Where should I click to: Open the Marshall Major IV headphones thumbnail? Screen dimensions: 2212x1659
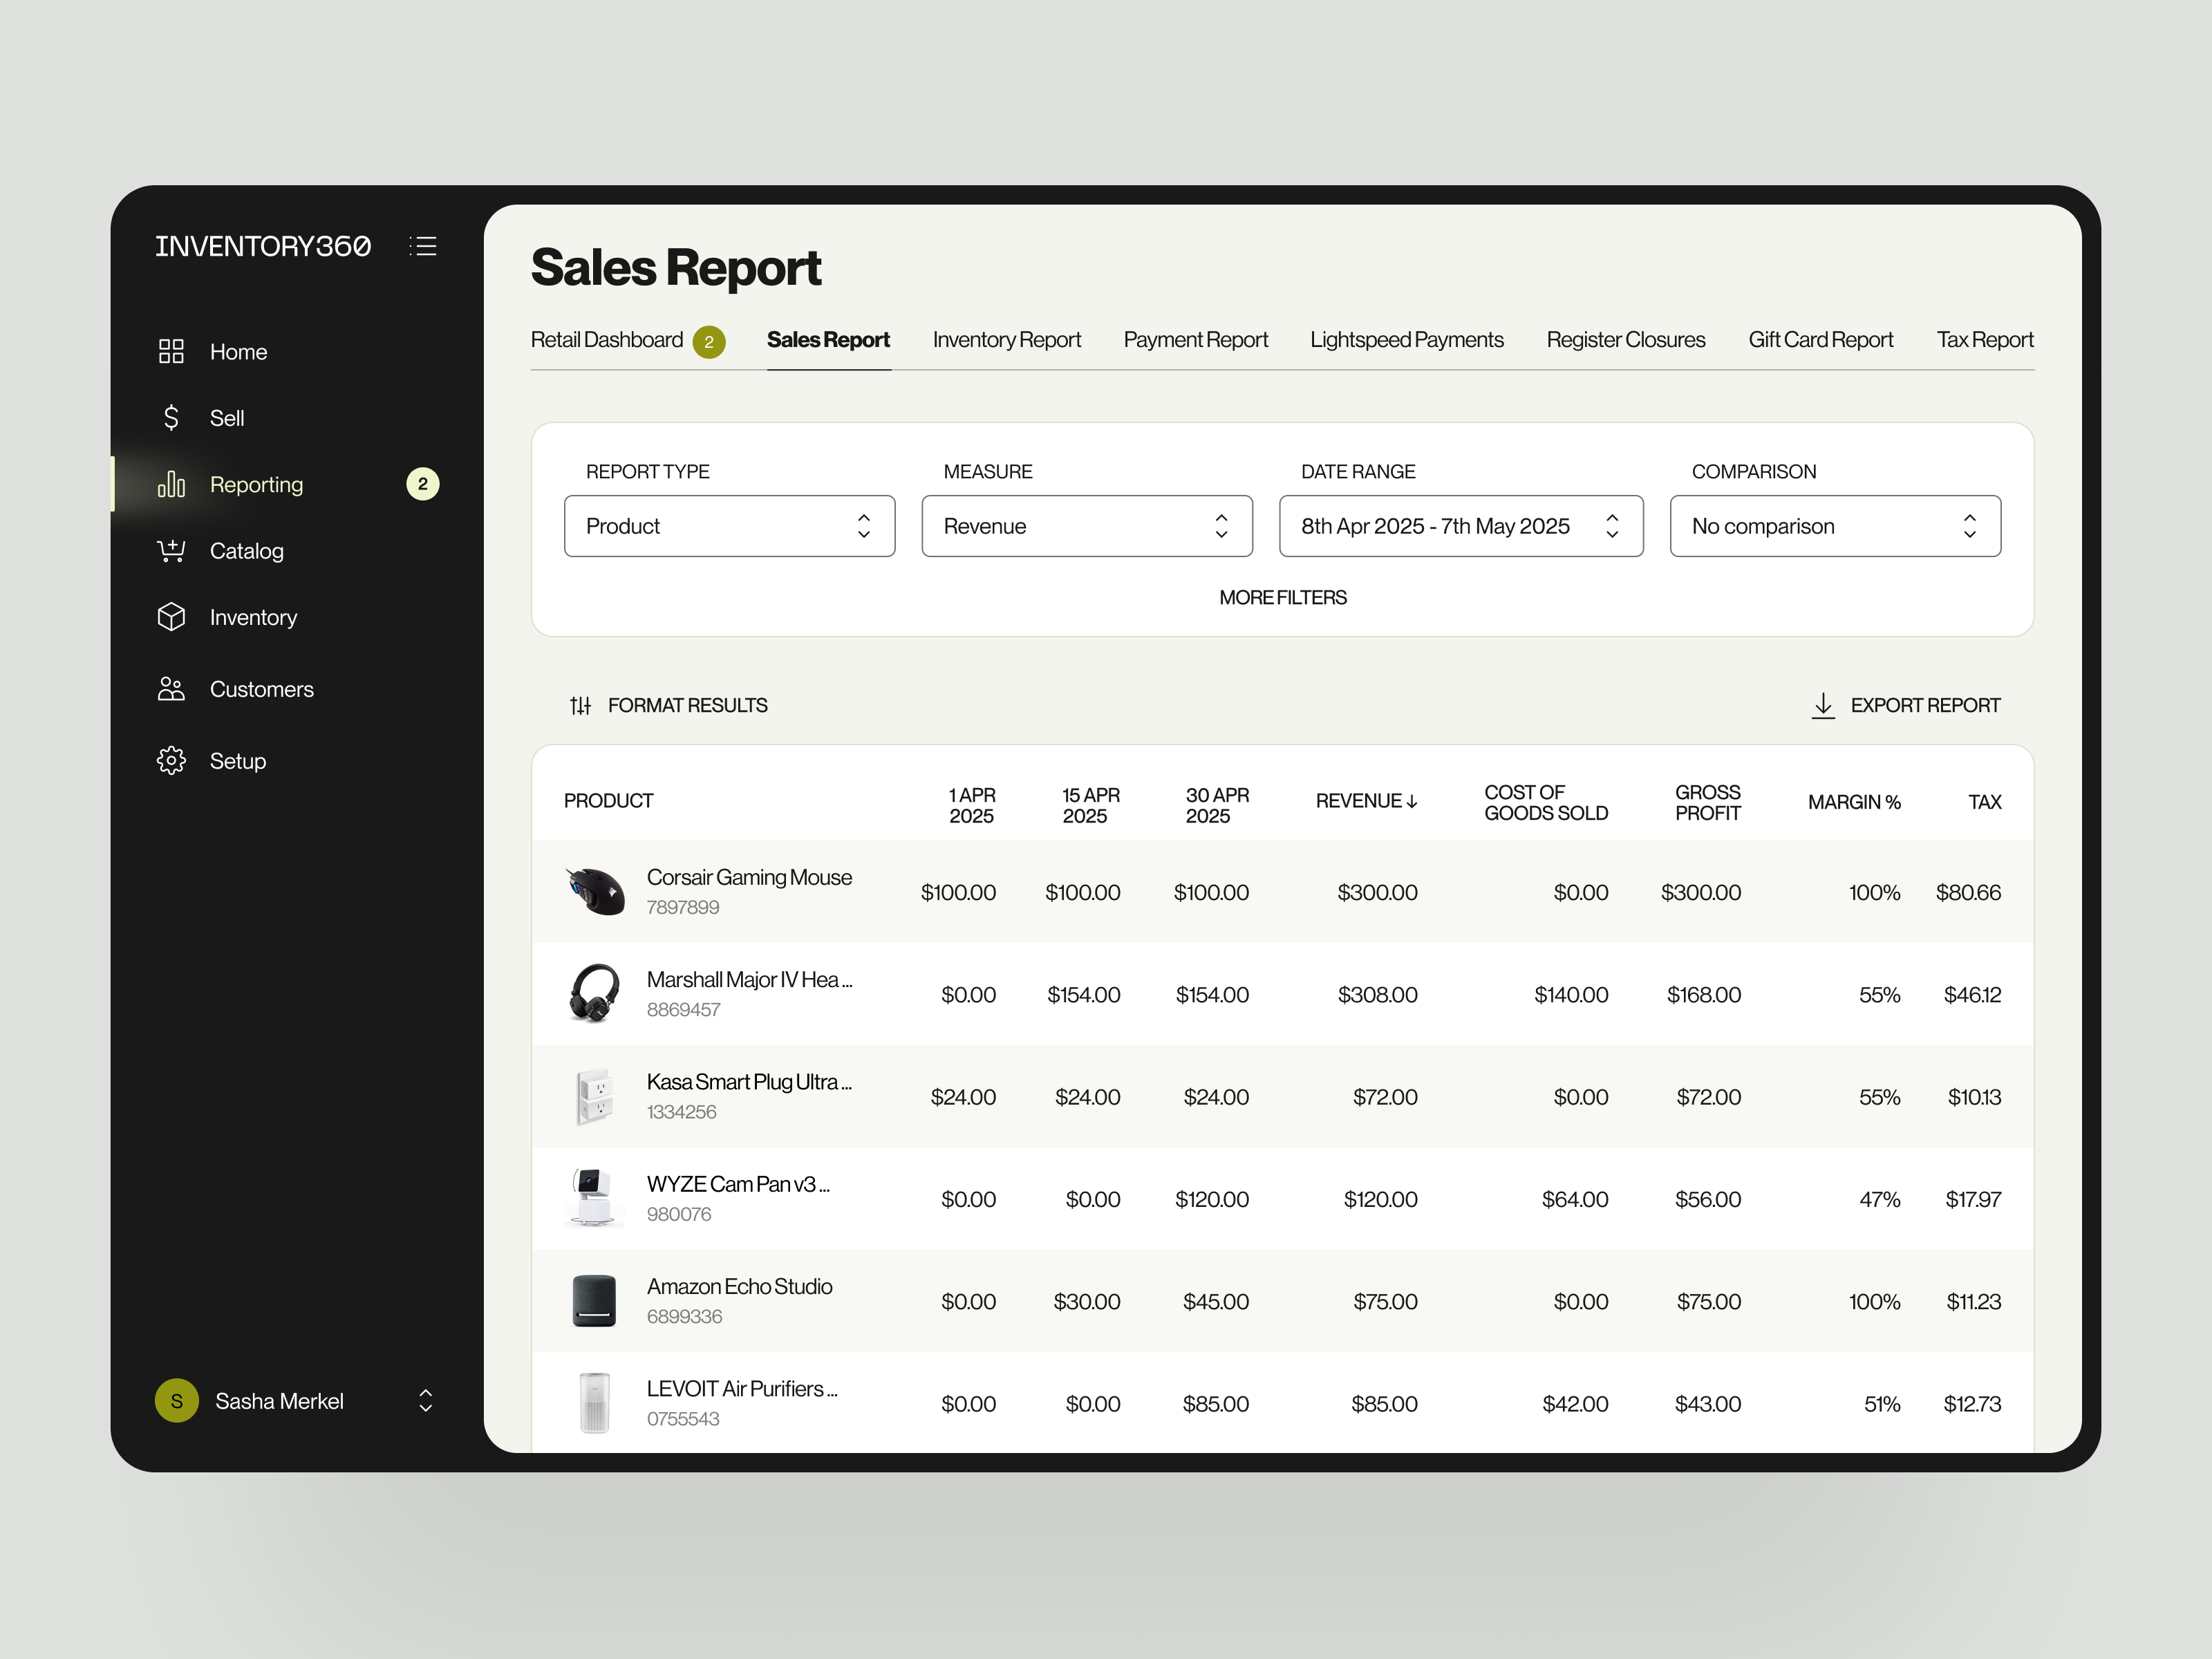(x=594, y=993)
